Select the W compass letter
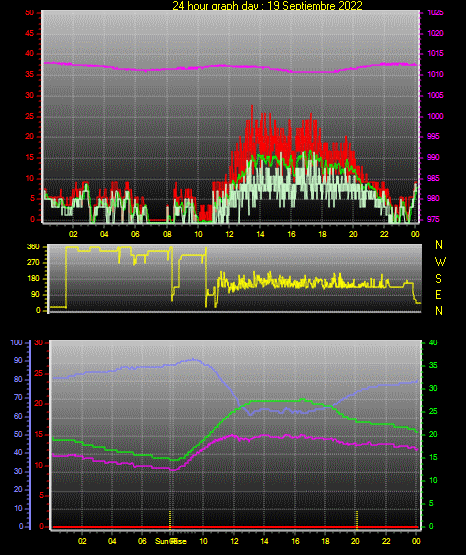Image resolution: width=466 pixels, height=555 pixels. tap(440, 262)
